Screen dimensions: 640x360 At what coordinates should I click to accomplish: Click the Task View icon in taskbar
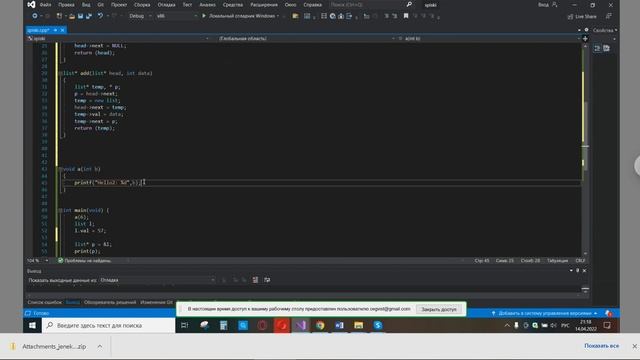pyautogui.click(x=185, y=325)
